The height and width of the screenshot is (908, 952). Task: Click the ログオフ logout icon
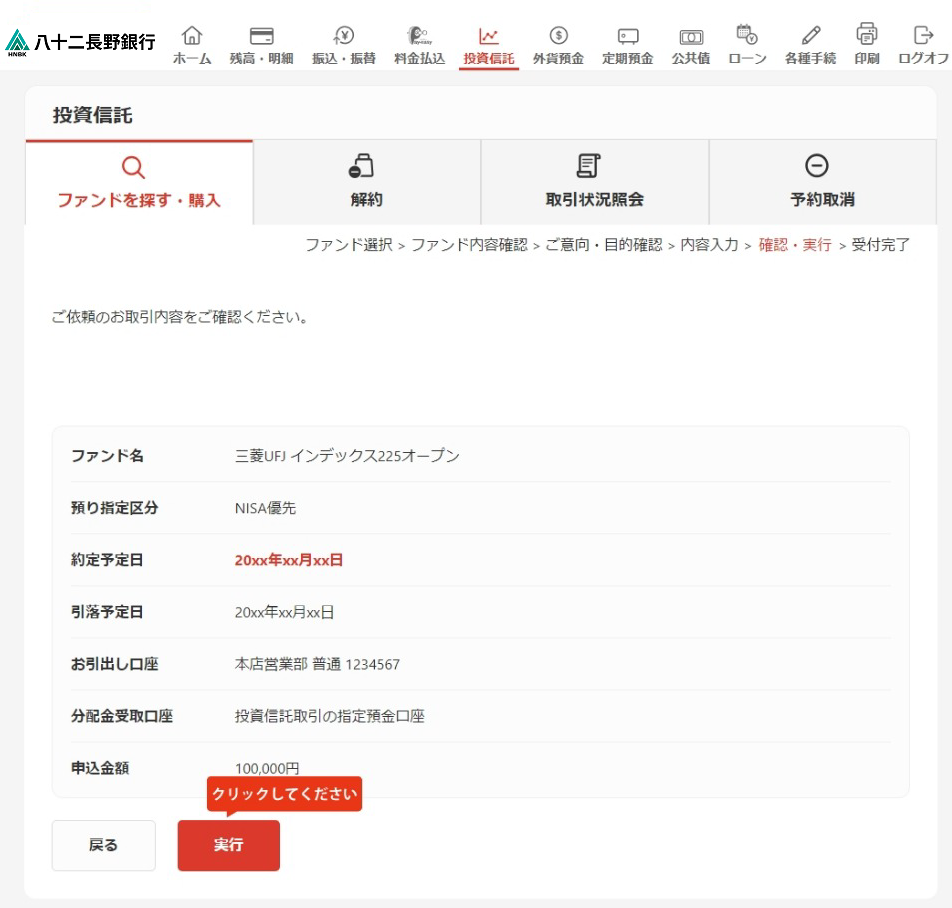[x=923, y=36]
